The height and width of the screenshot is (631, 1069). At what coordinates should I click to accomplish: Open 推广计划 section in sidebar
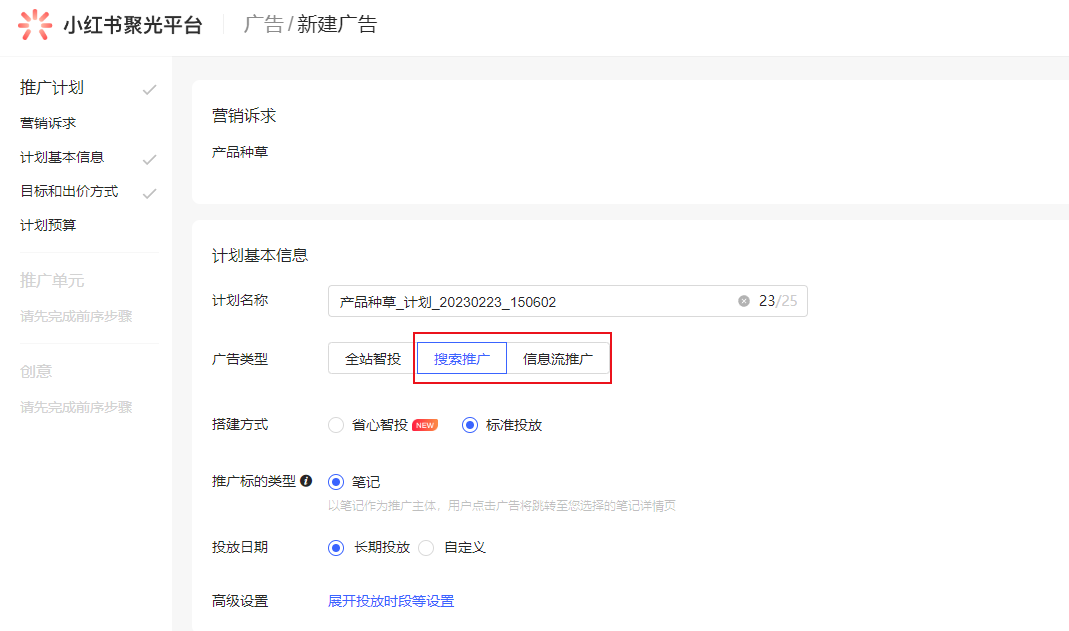coord(52,88)
